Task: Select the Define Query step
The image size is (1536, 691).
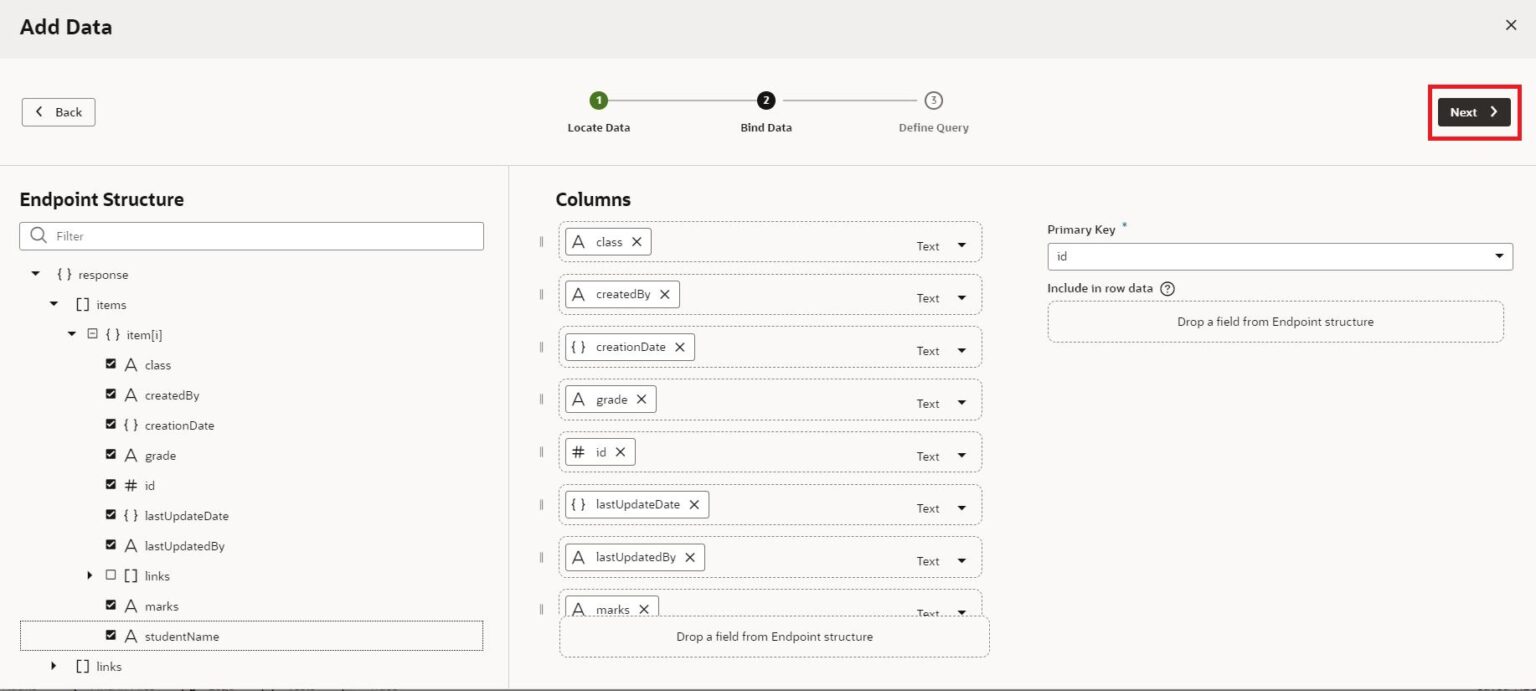Action: pyautogui.click(x=933, y=100)
